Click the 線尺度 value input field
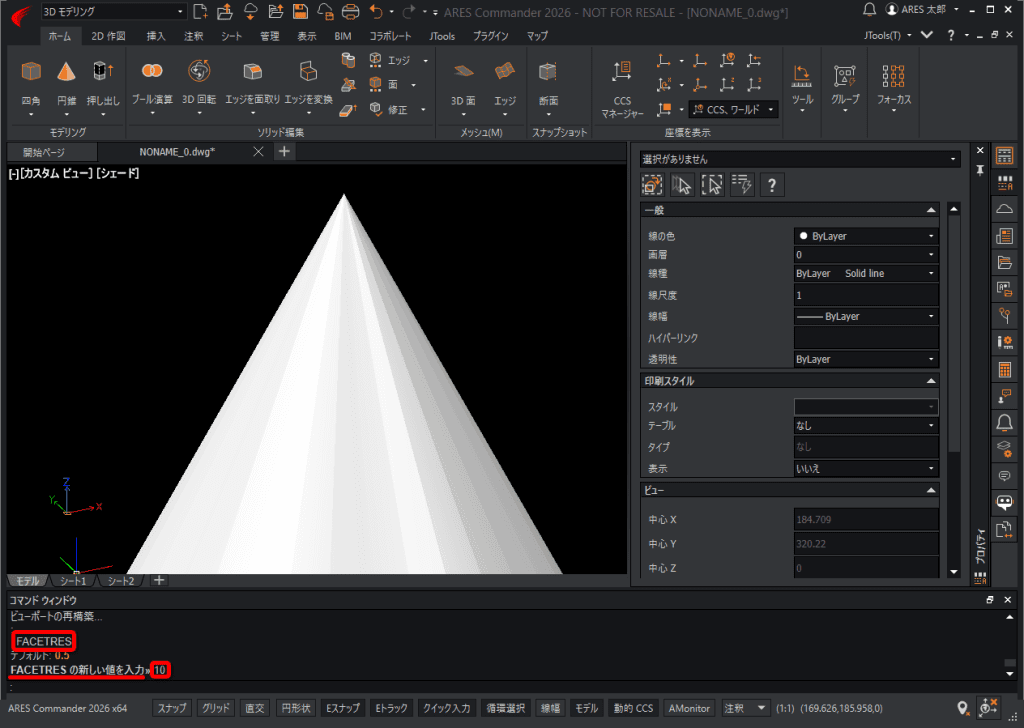 coord(866,295)
